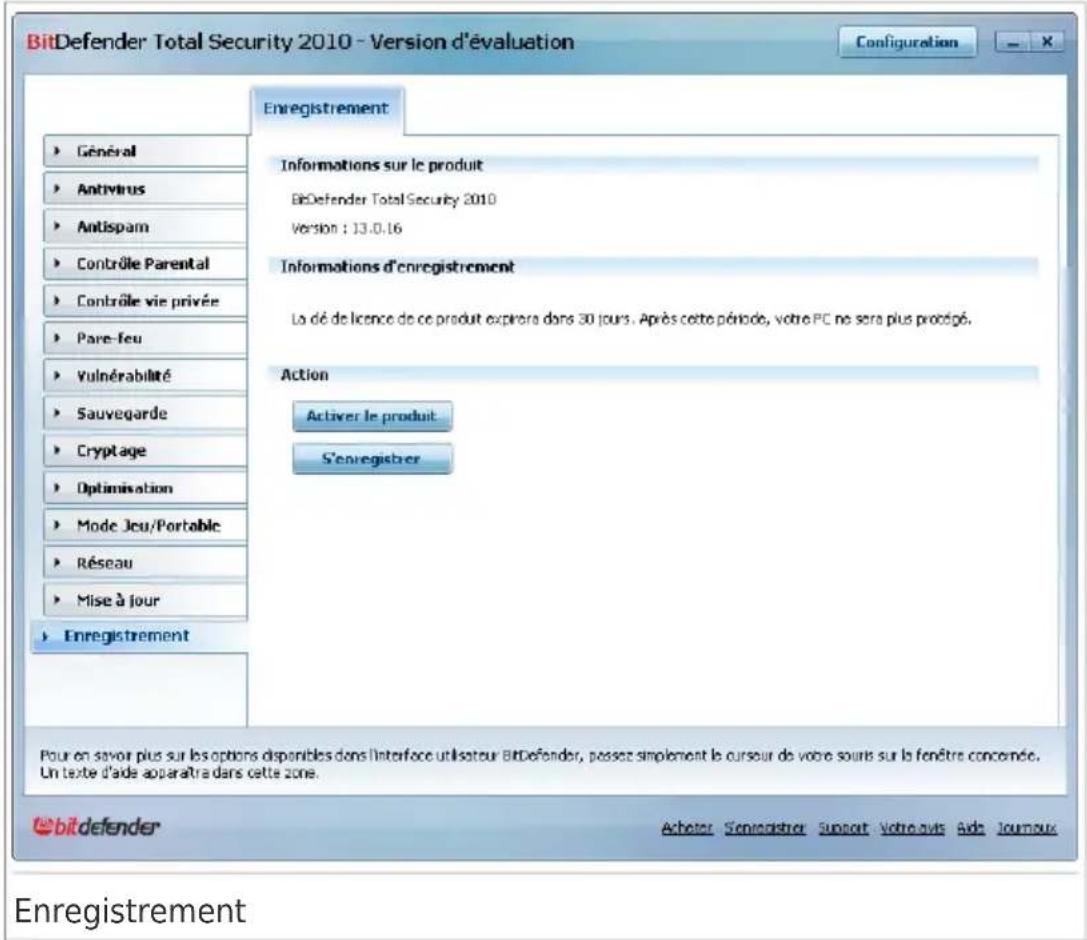Open the Configuration button
The image size is (1087, 940).
907,42
